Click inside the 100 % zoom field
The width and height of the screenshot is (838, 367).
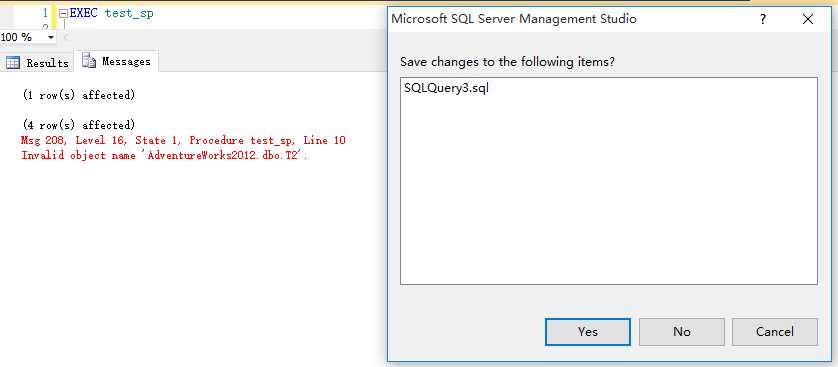pos(23,37)
